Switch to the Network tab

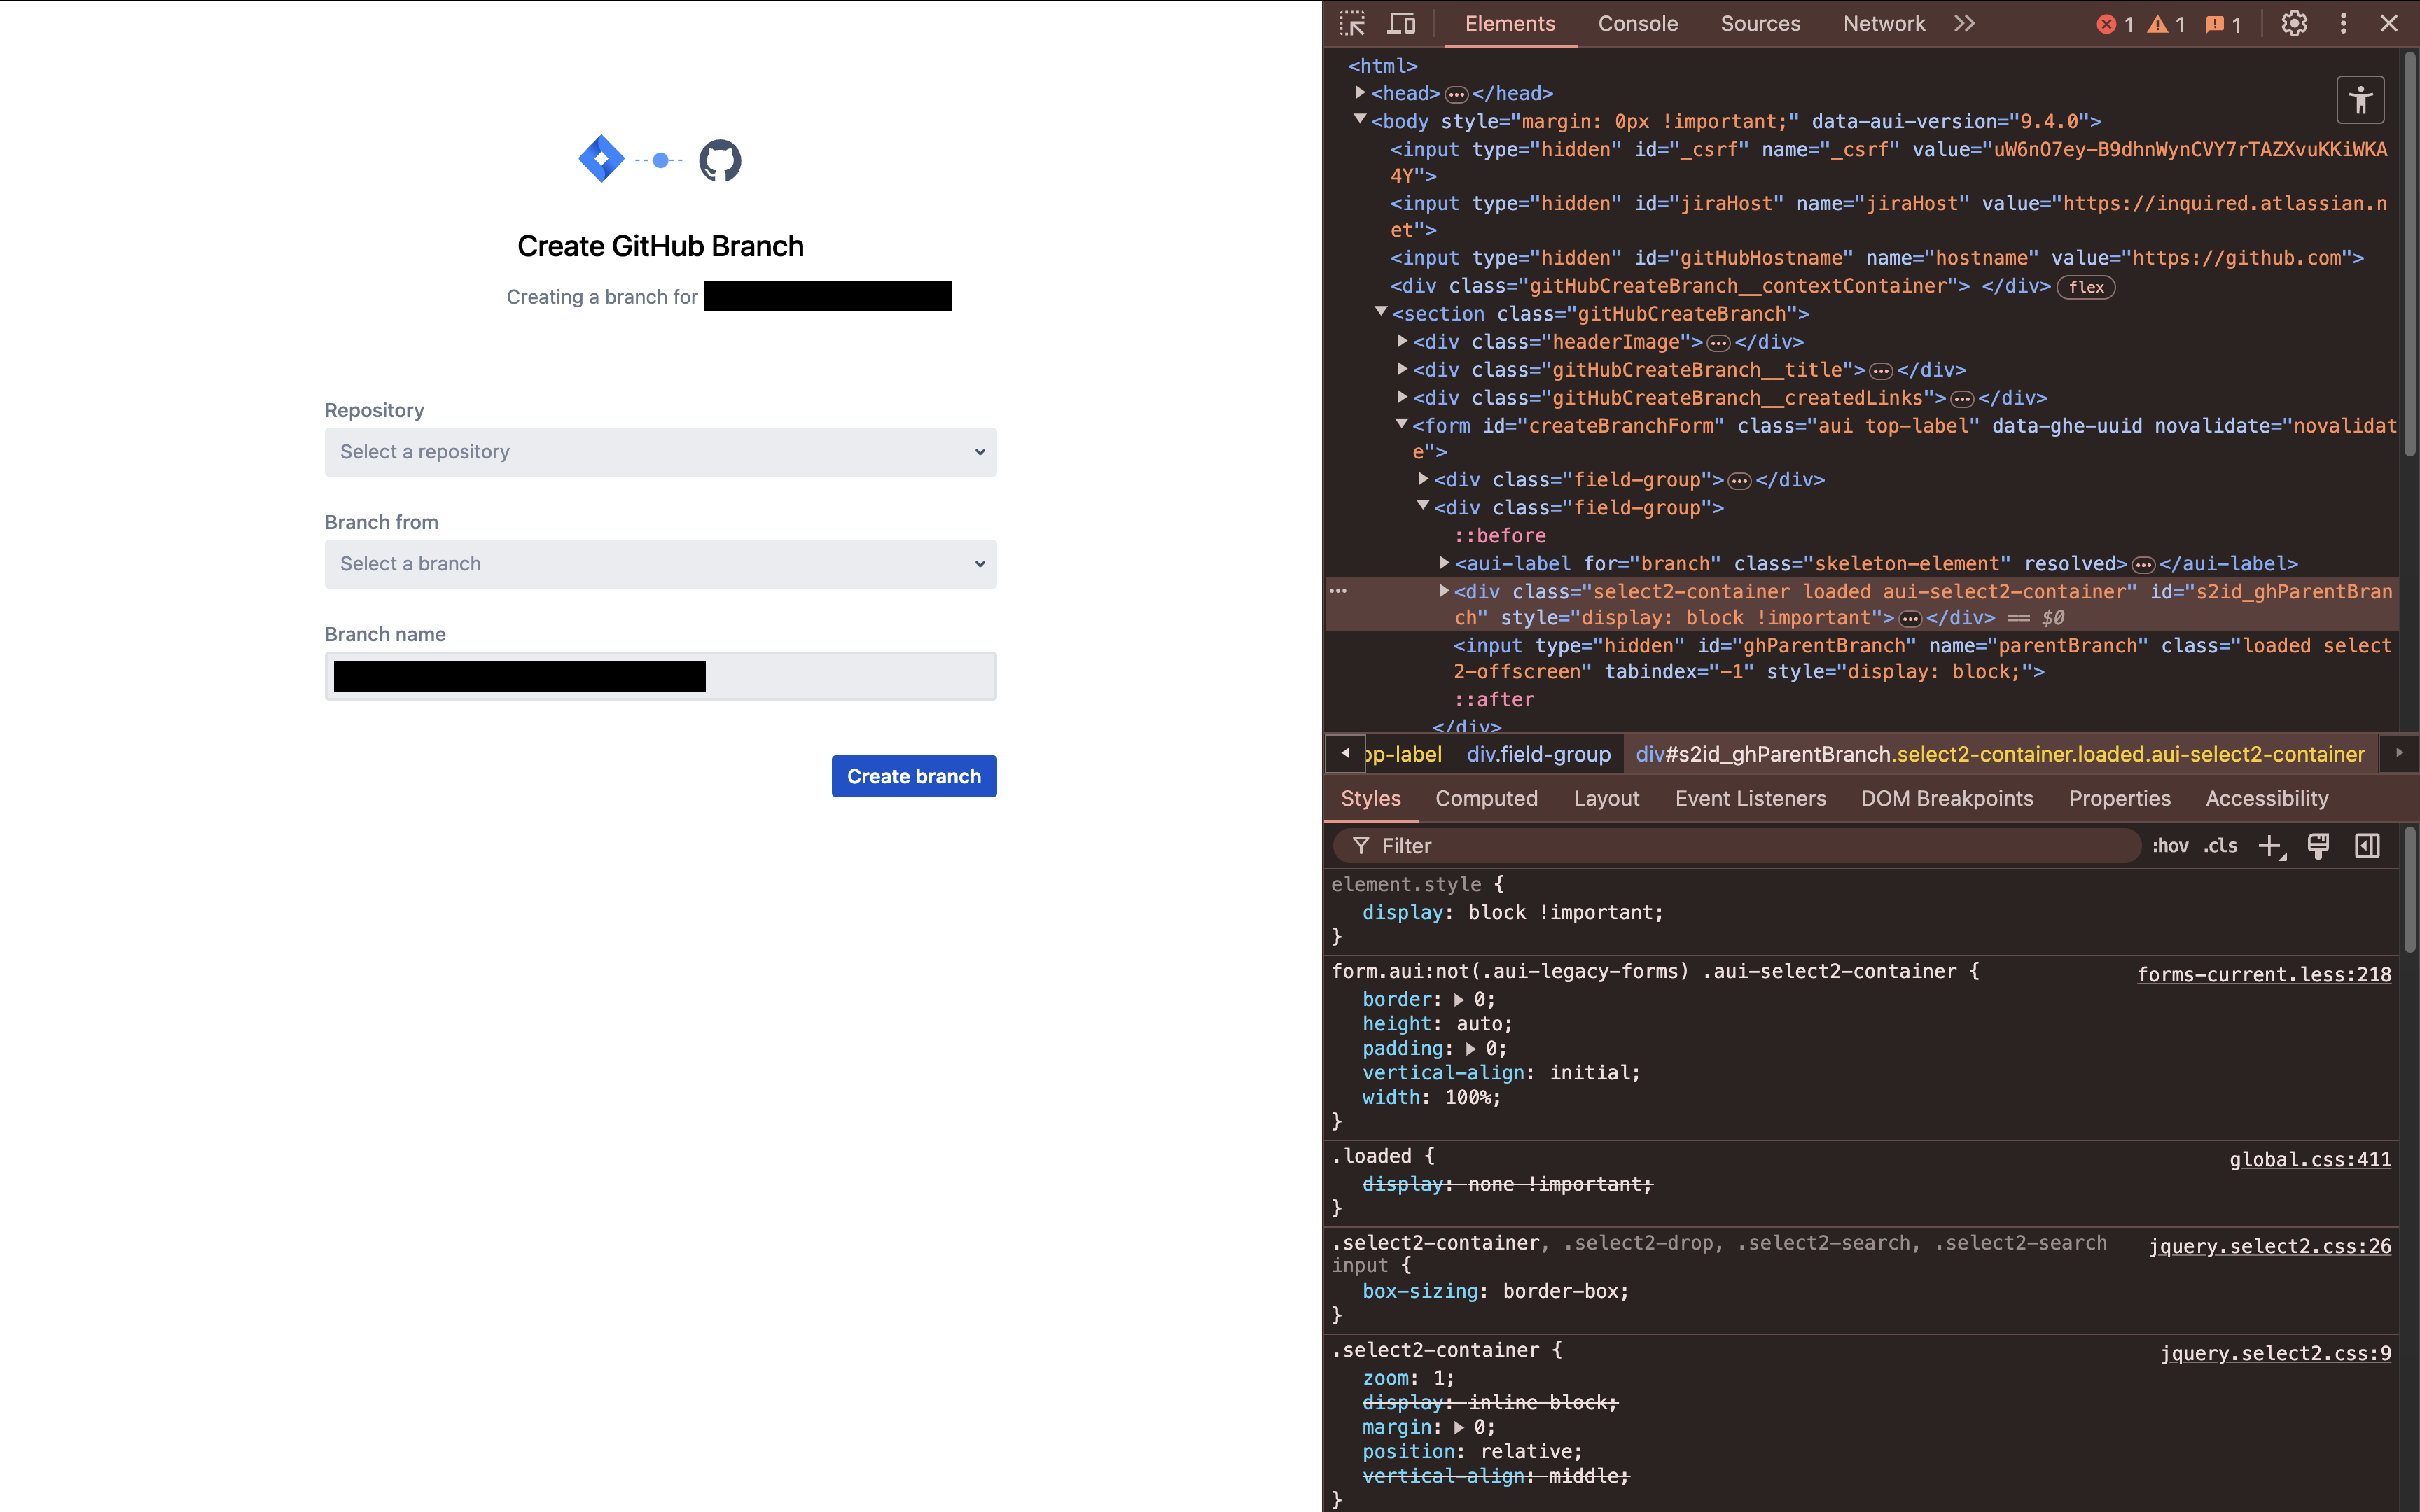[1884, 24]
